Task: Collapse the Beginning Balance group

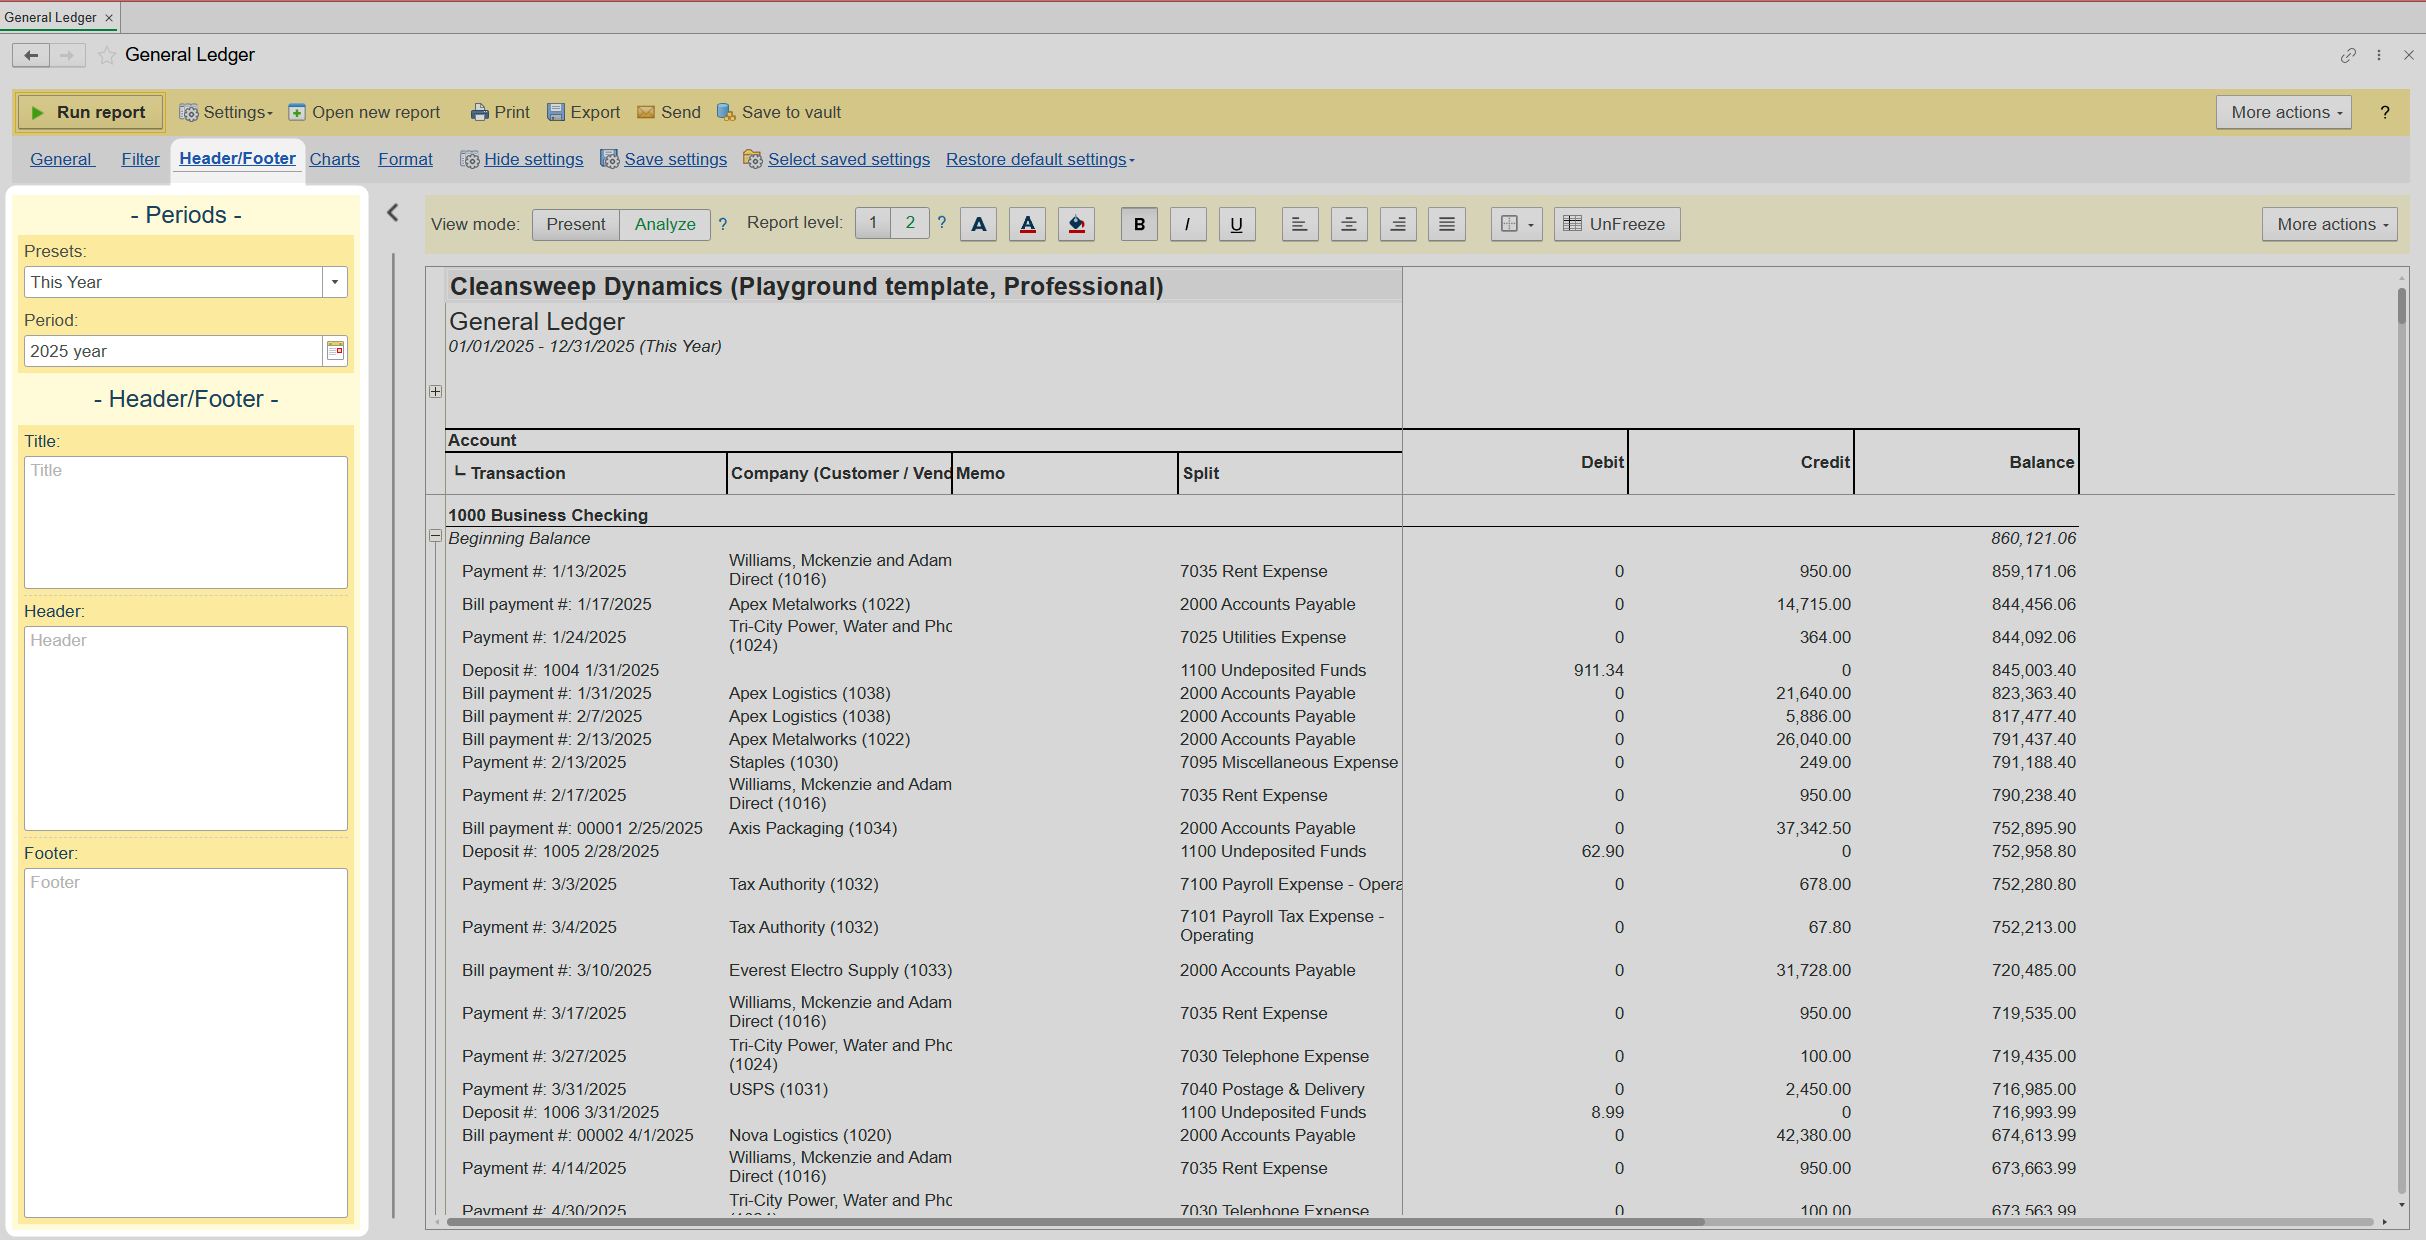Action: click(435, 537)
